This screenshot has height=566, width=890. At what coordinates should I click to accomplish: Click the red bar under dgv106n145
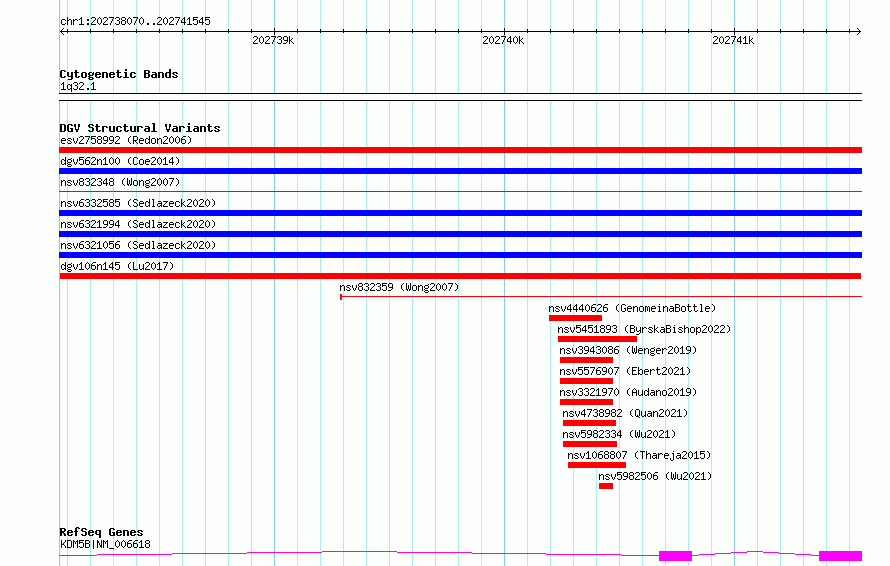coord(460,276)
